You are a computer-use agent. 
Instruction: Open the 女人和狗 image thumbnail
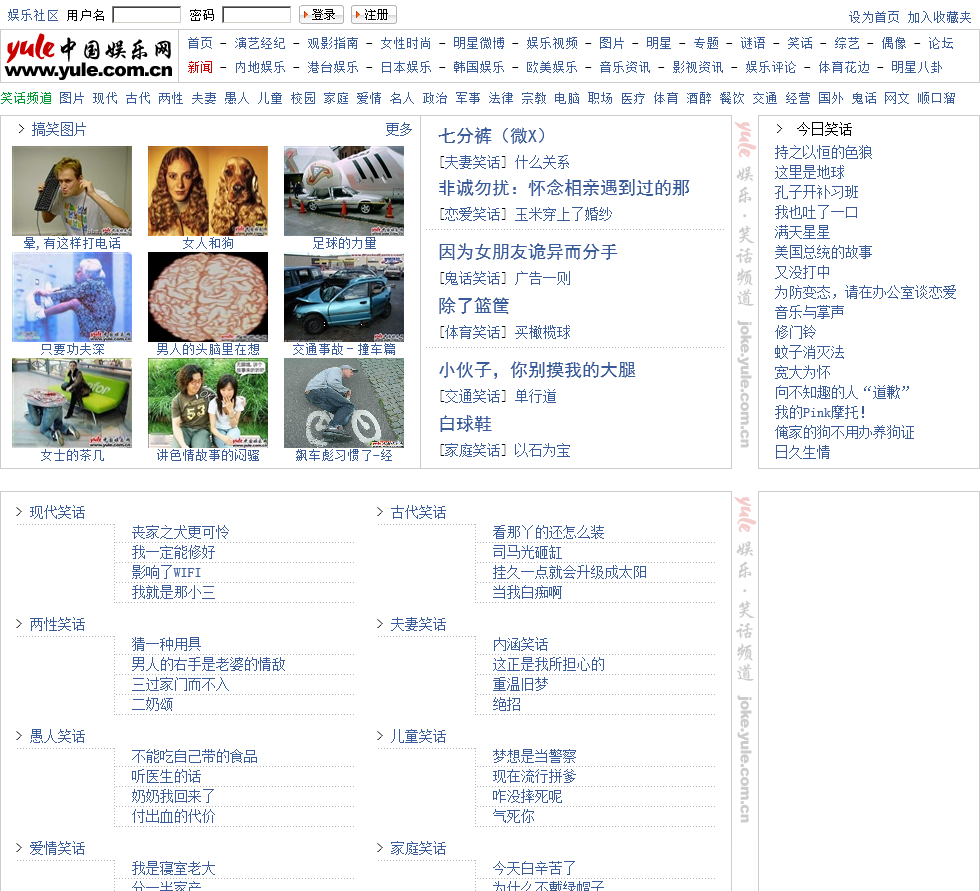point(208,191)
